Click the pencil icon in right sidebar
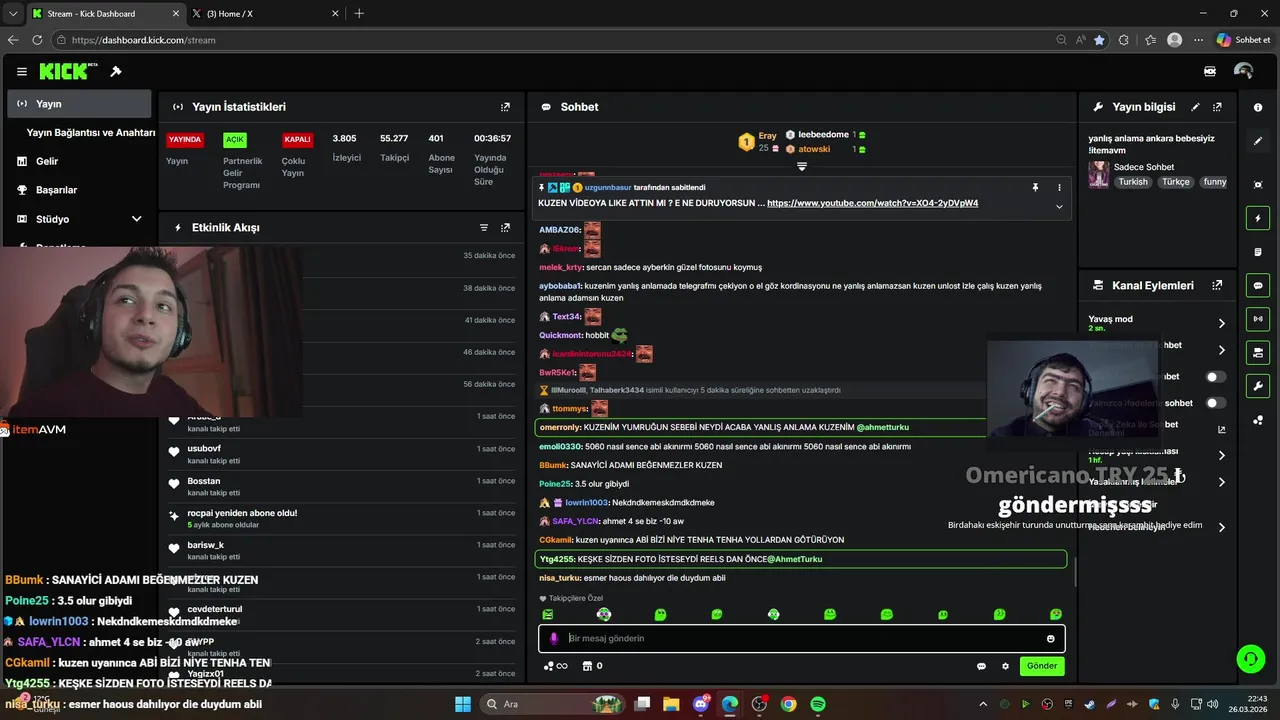The width and height of the screenshot is (1280, 720). coord(1258,141)
